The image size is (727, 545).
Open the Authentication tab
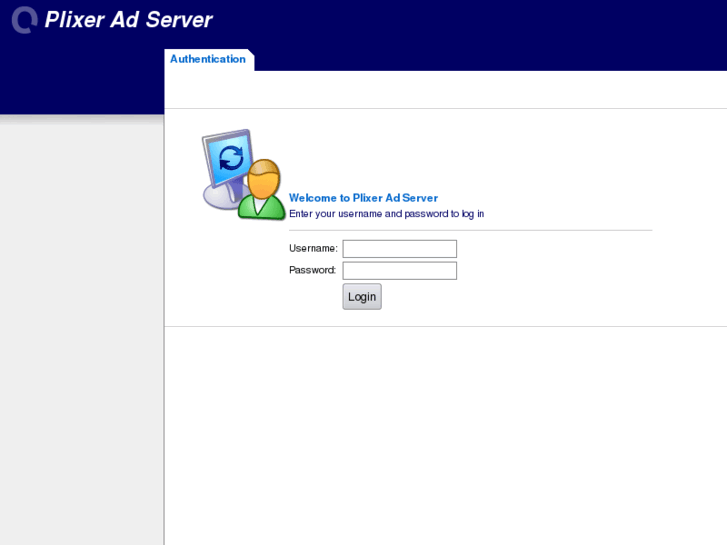click(208, 59)
